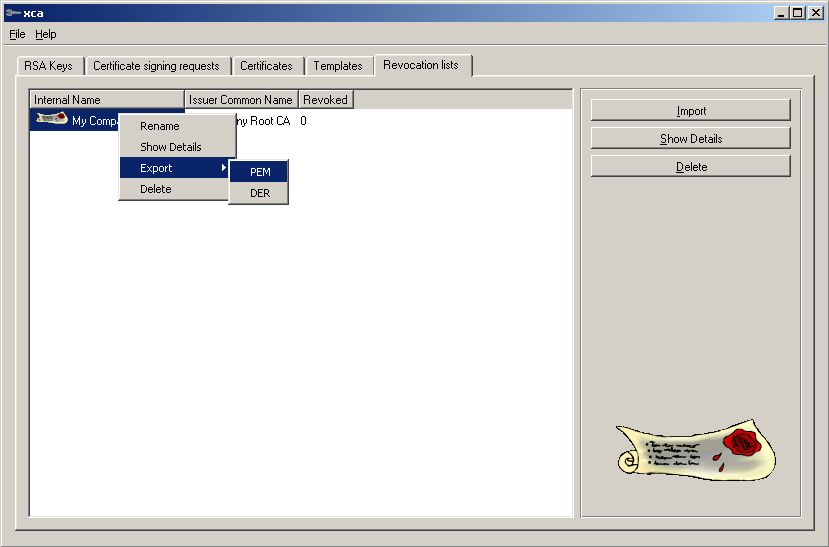Click the xca key icon in title bar
Viewport: 829px width, 547px height.
pos(12,13)
